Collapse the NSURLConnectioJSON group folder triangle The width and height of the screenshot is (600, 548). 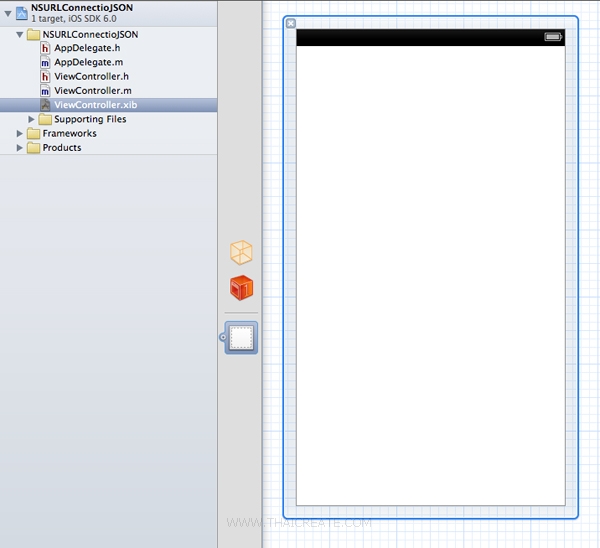(x=21, y=34)
